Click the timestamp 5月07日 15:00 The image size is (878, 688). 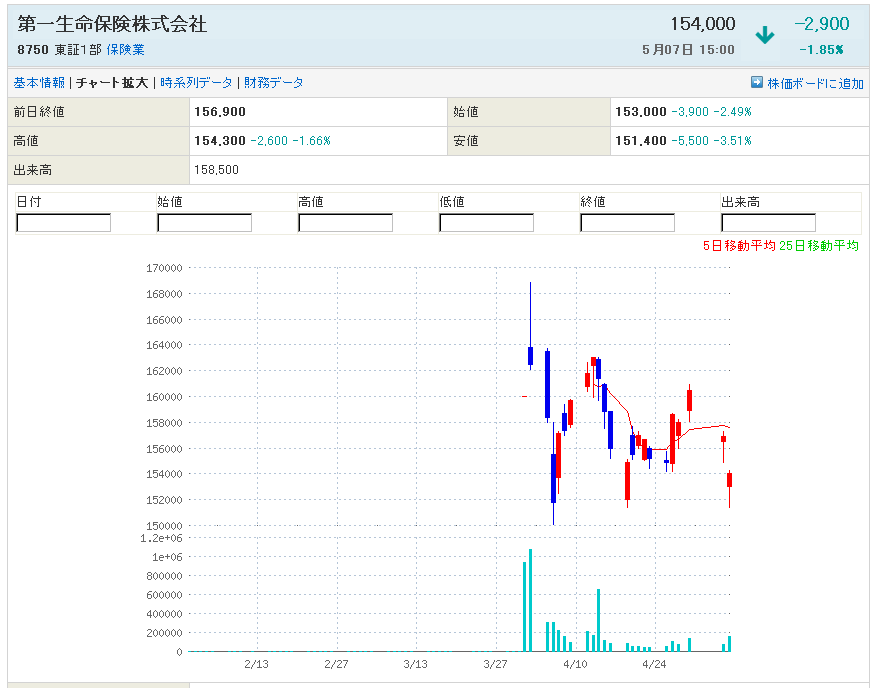pyautogui.click(x=688, y=50)
